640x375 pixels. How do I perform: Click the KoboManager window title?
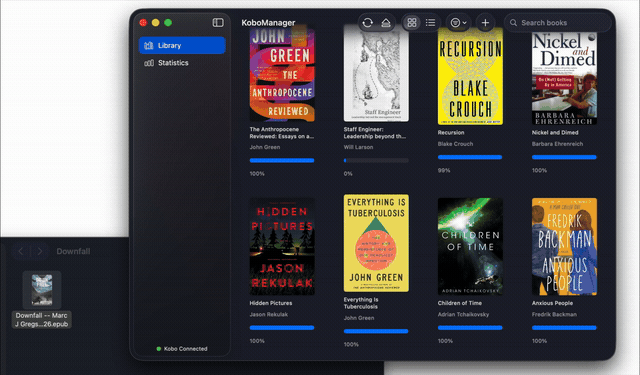pyautogui.click(x=268, y=23)
